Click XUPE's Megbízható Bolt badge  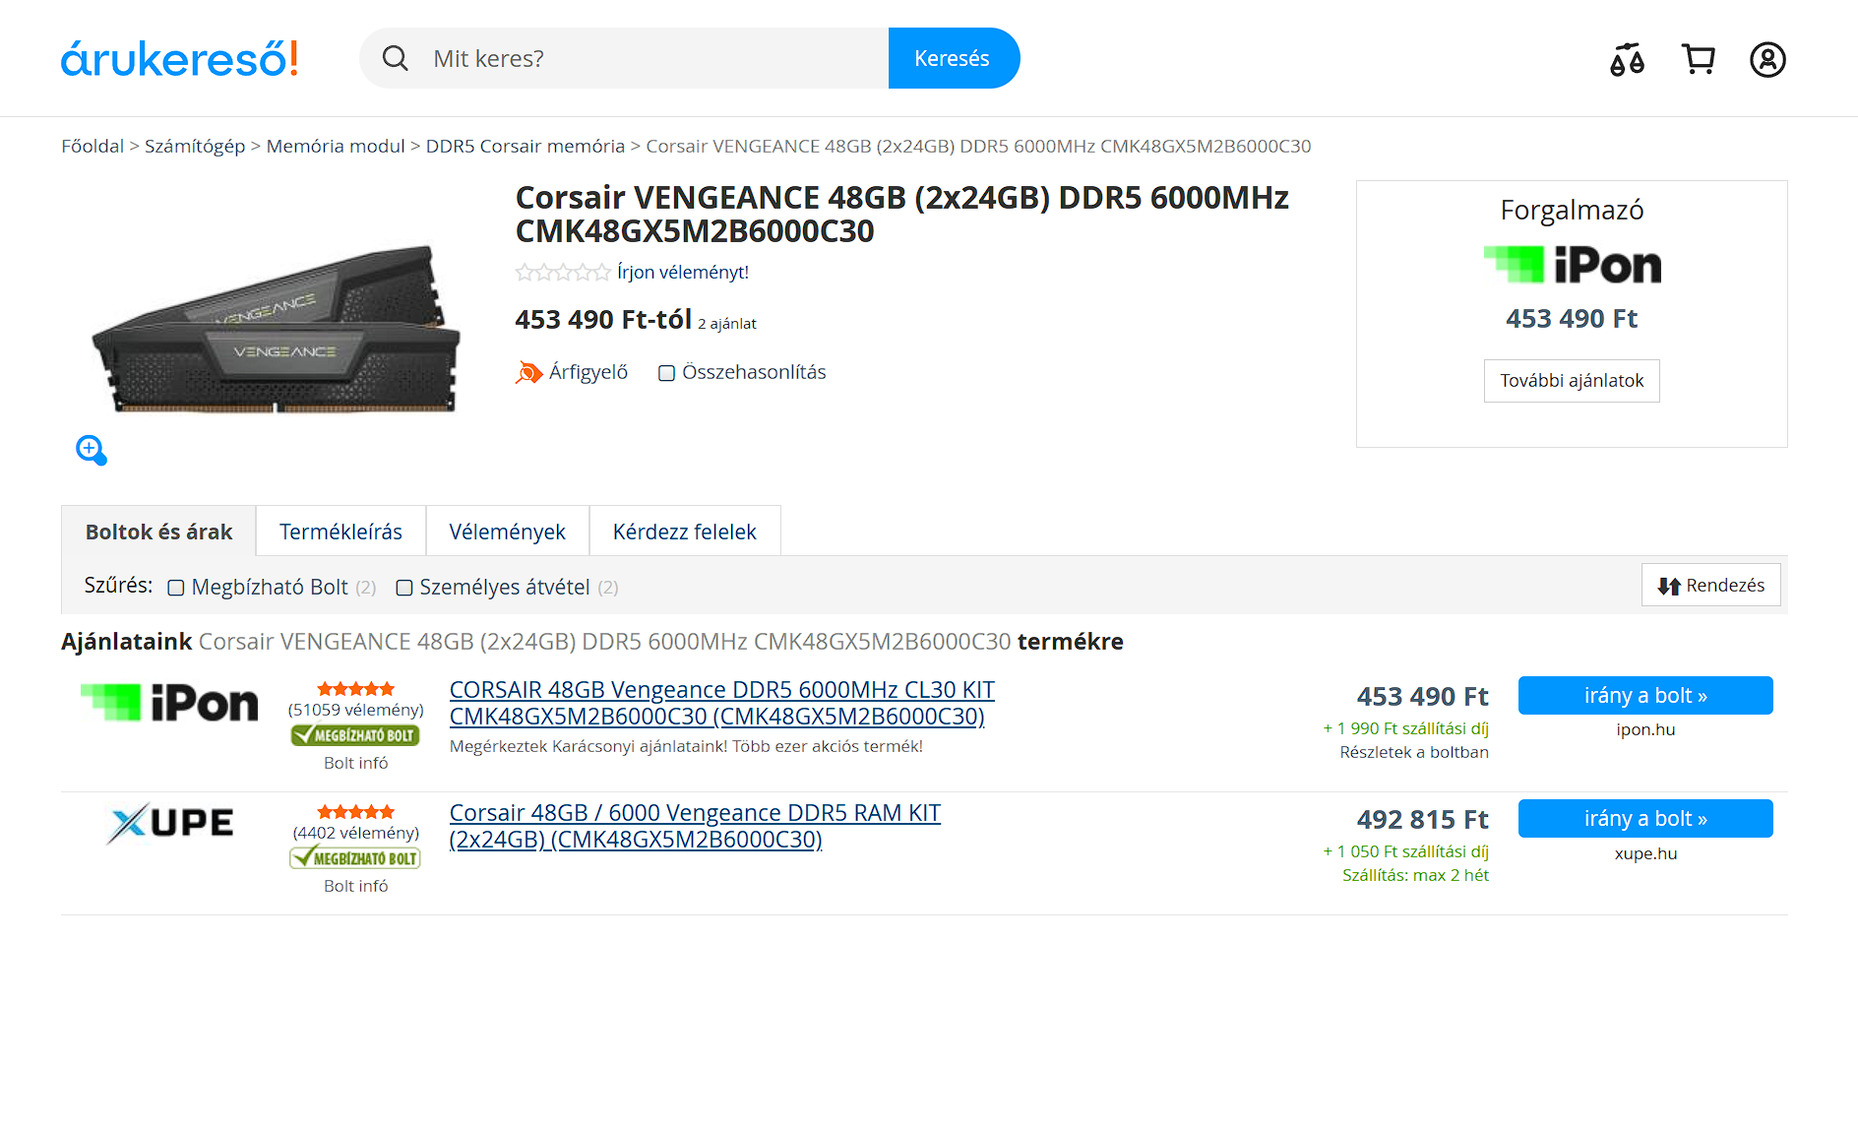tap(355, 858)
